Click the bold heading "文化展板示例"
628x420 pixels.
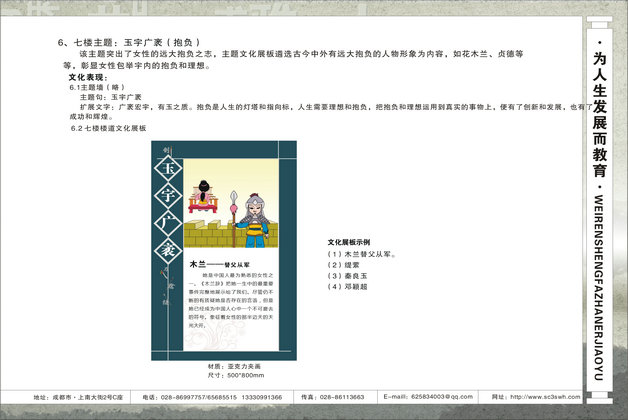click(x=349, y=242)
